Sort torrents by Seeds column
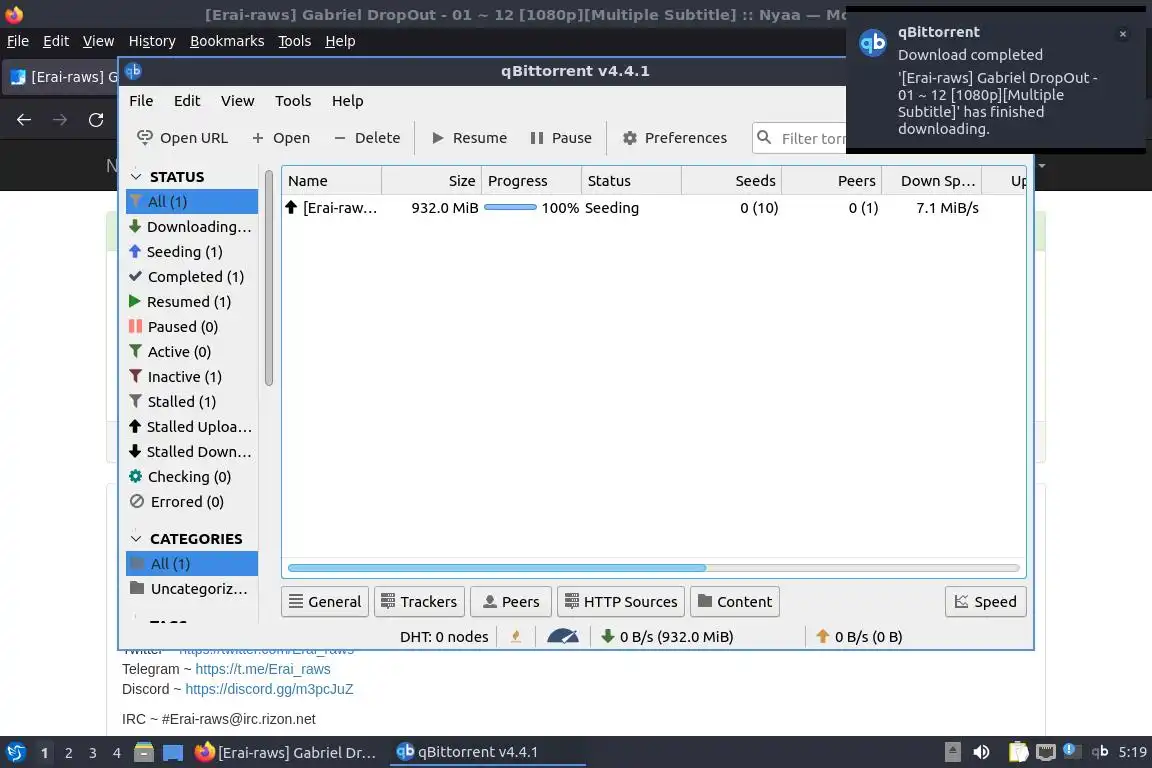The width and height of the screenshot is (1152, 768). click(731, 181)
